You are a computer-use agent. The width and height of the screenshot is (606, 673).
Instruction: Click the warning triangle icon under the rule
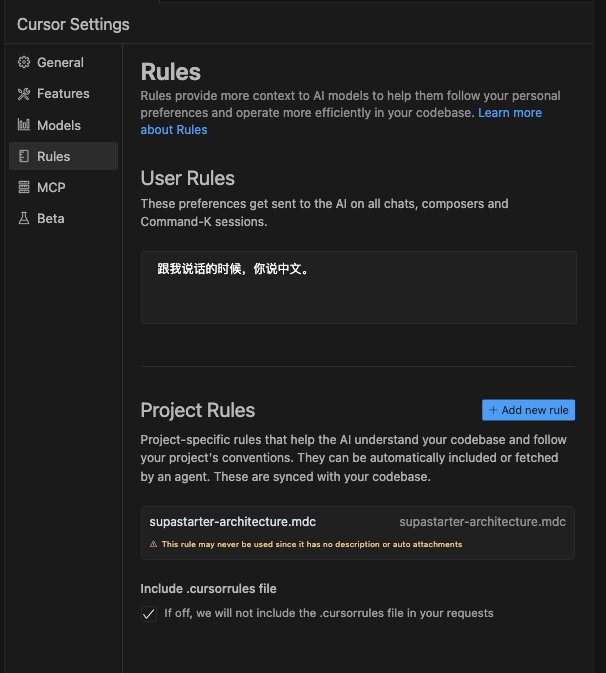[153, 544]
